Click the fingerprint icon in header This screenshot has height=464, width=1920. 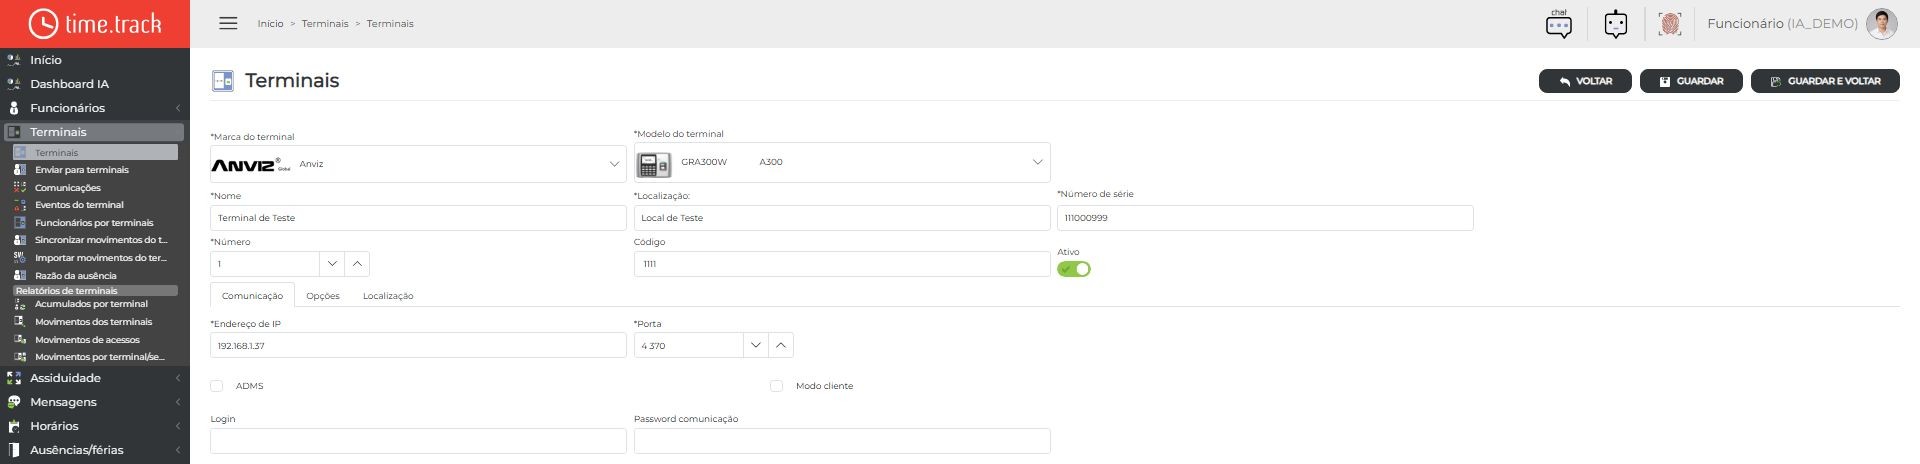pos(1669,24)
